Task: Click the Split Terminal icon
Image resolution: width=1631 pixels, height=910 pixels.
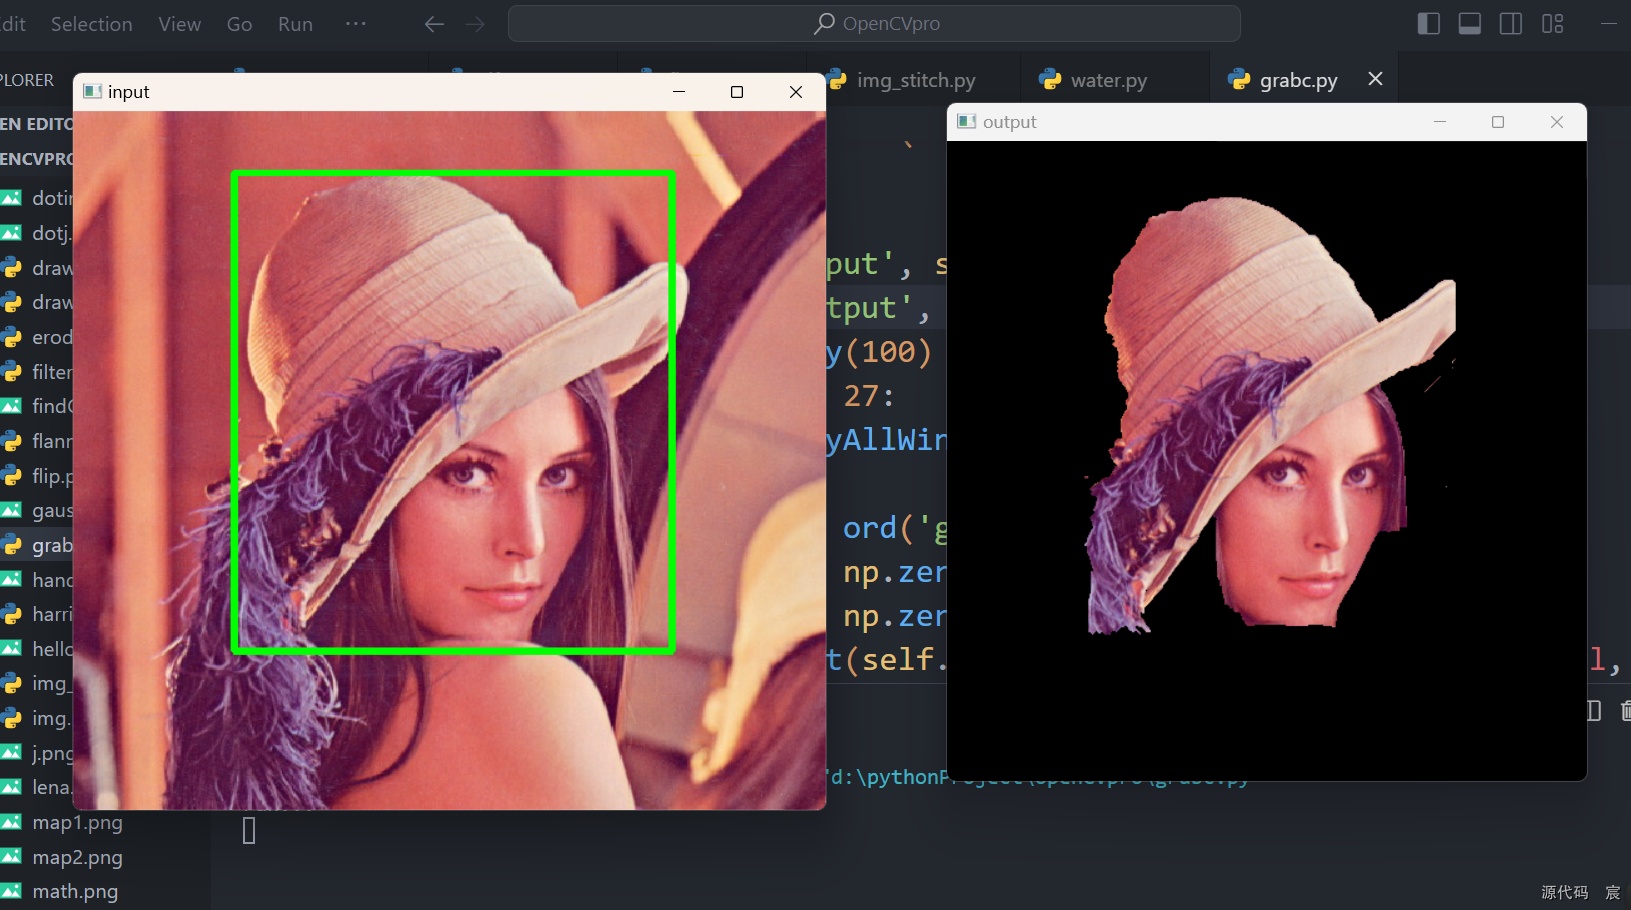Action: 1594,711
